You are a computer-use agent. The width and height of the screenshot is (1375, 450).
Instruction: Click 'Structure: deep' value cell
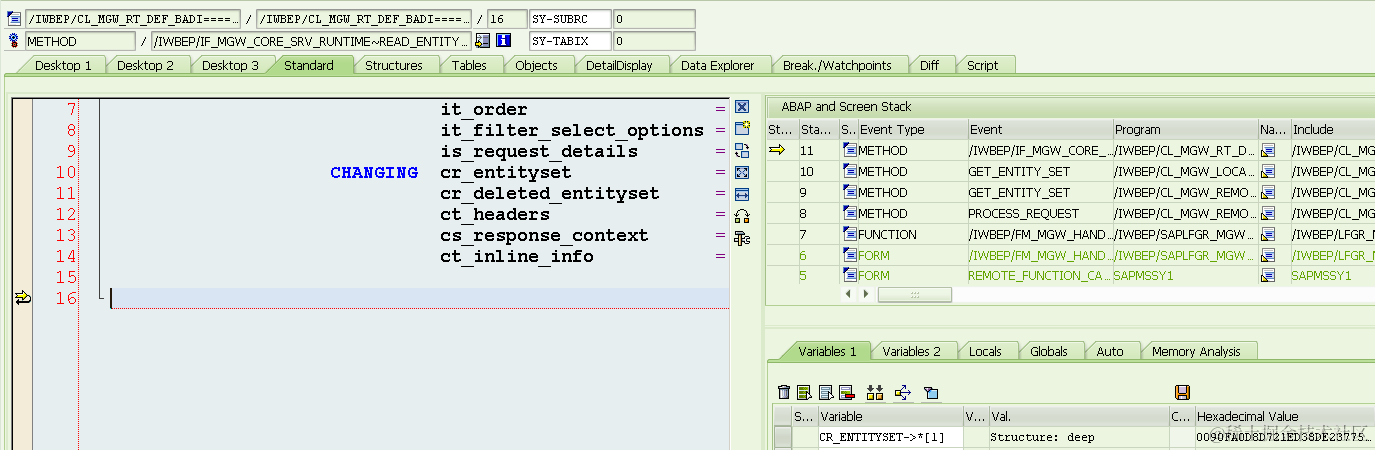pyautogui.click(x=1078, y=437)
